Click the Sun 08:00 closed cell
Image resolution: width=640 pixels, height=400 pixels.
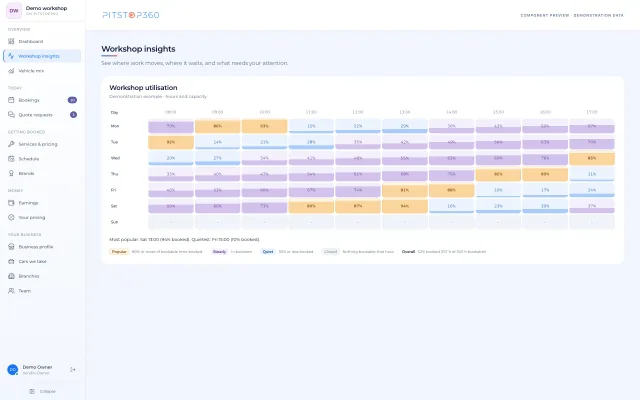[171, 222]
